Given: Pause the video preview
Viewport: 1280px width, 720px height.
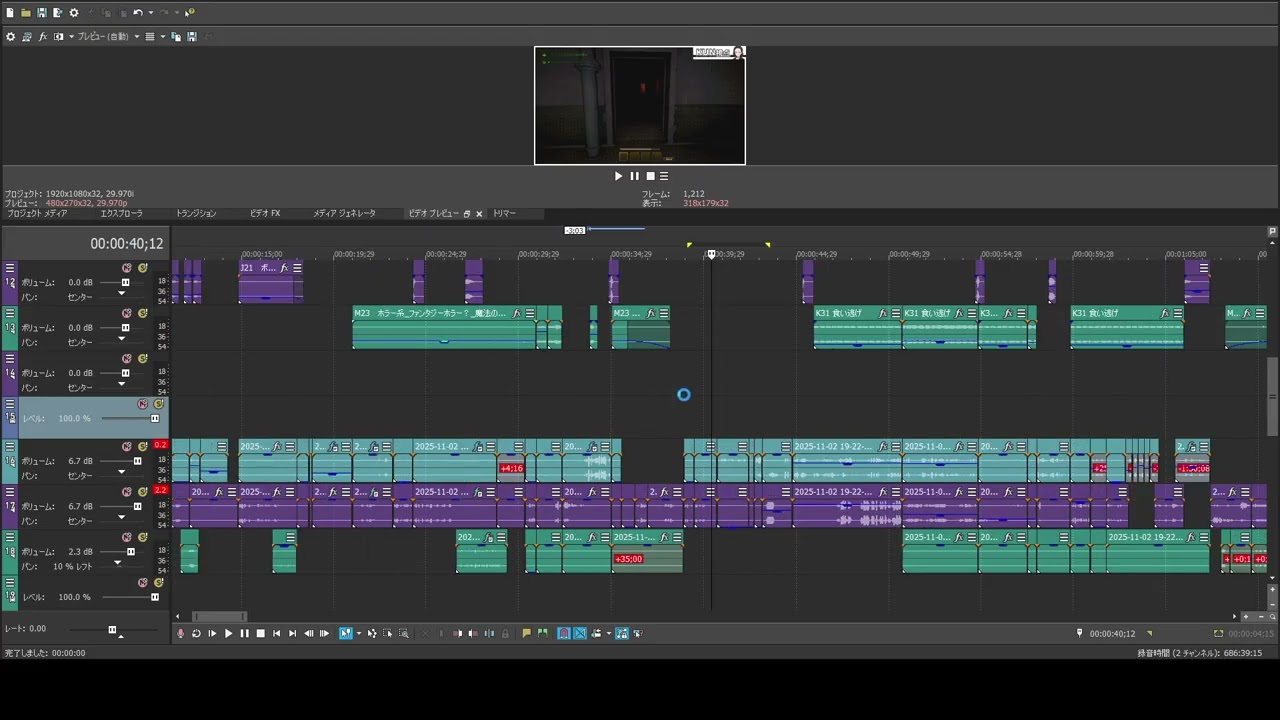Looking at the screenshot, I should pos(634,176).
